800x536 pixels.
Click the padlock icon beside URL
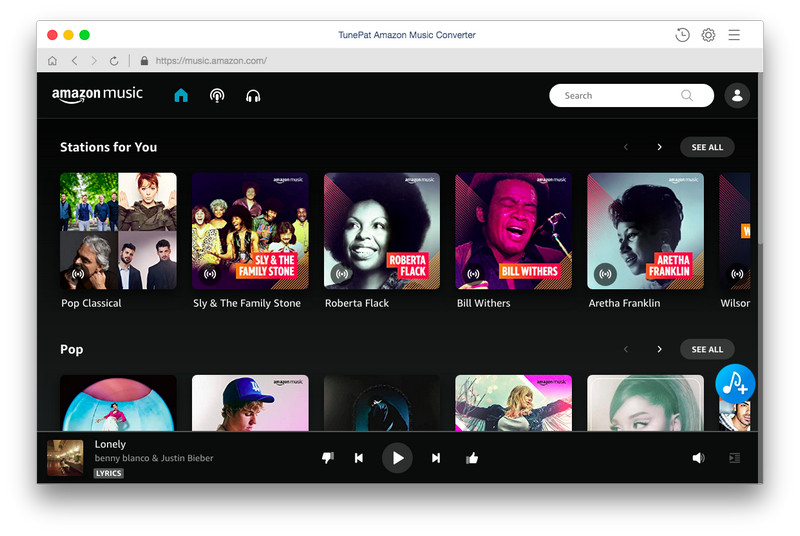144,61
